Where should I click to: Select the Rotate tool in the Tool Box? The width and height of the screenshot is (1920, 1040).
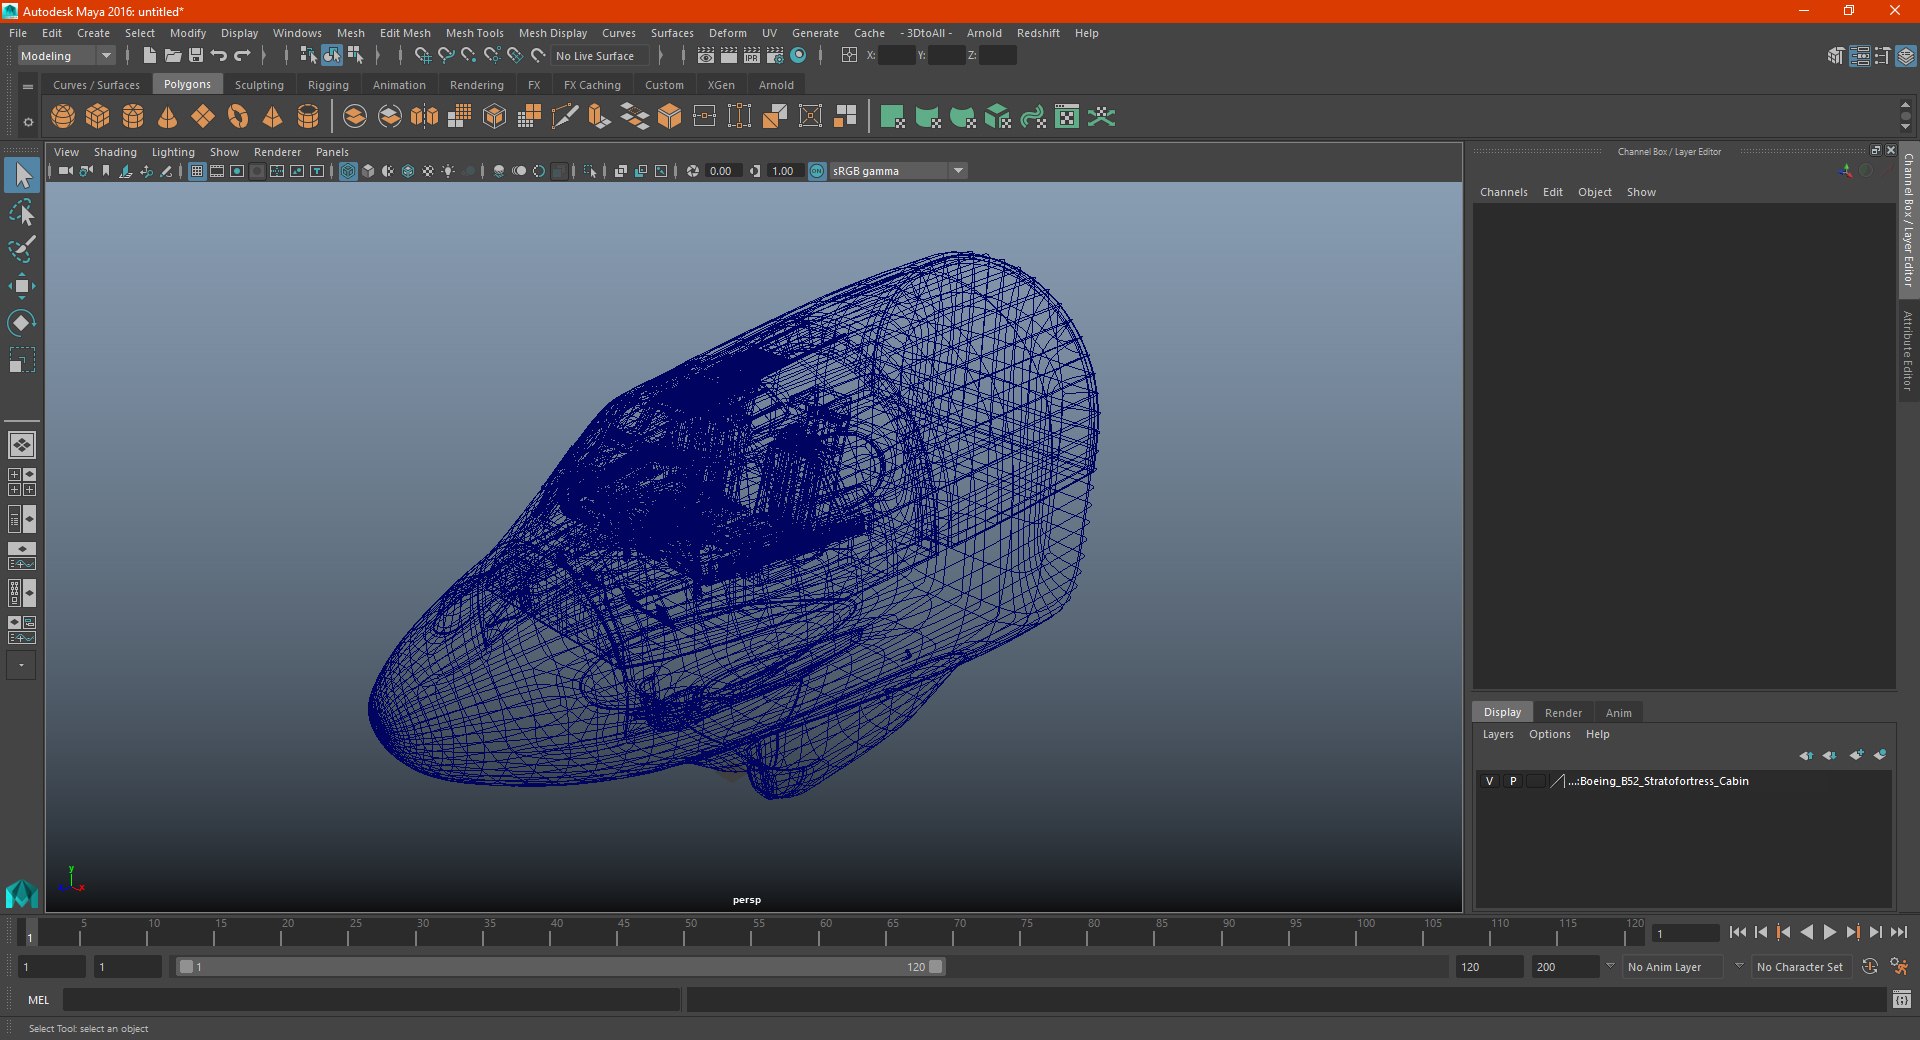[x=21, y=323]
